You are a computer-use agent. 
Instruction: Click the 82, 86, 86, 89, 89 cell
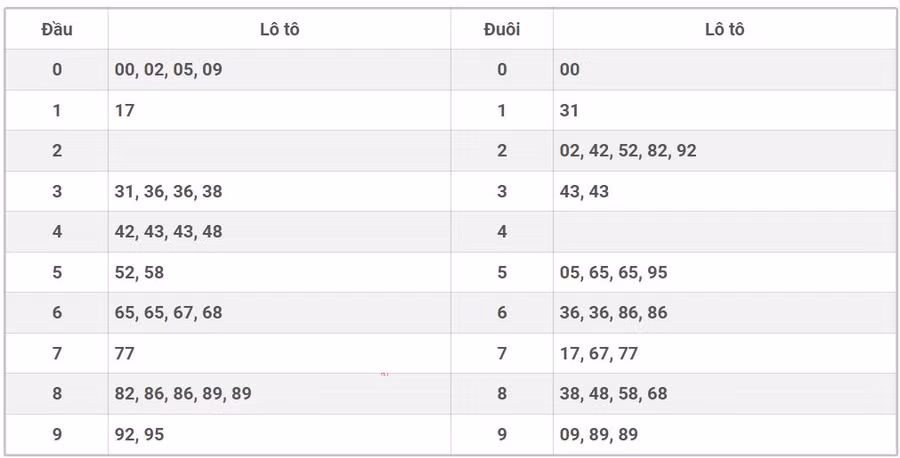[x=183, y=394]
